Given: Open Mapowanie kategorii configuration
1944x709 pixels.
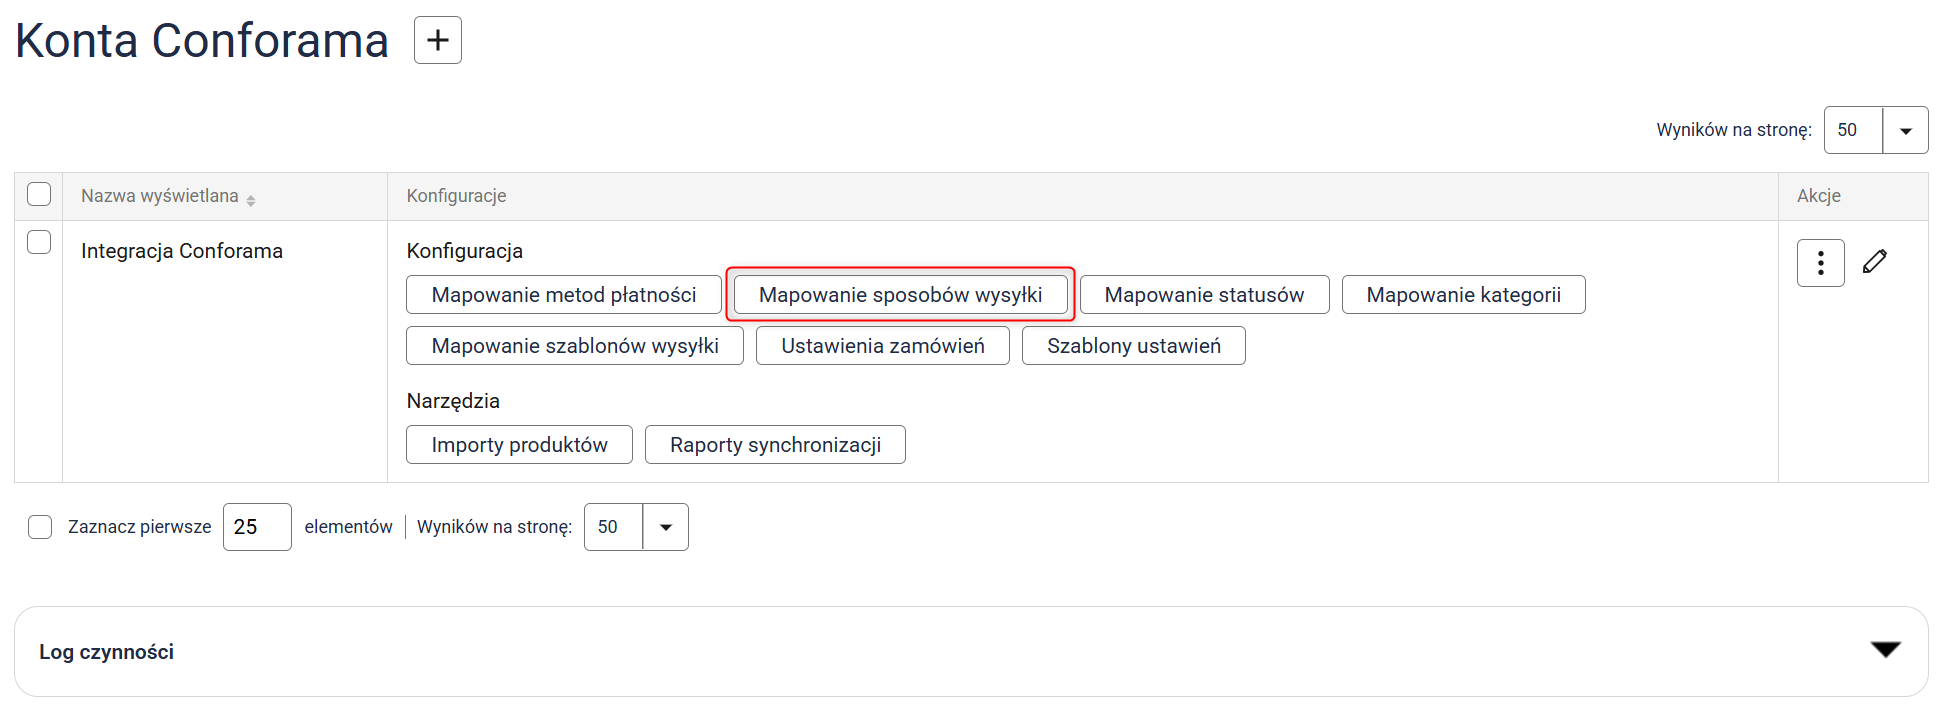Looking at the screenshot, I should (x=1463, y=295).
